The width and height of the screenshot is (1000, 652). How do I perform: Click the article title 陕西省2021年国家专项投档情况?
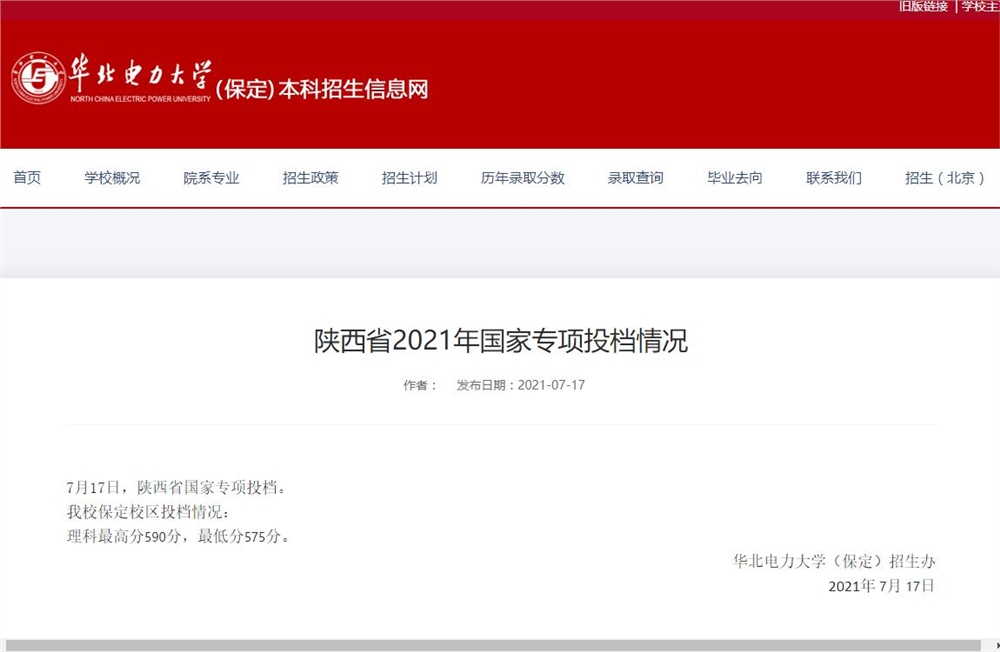(501, 340)
